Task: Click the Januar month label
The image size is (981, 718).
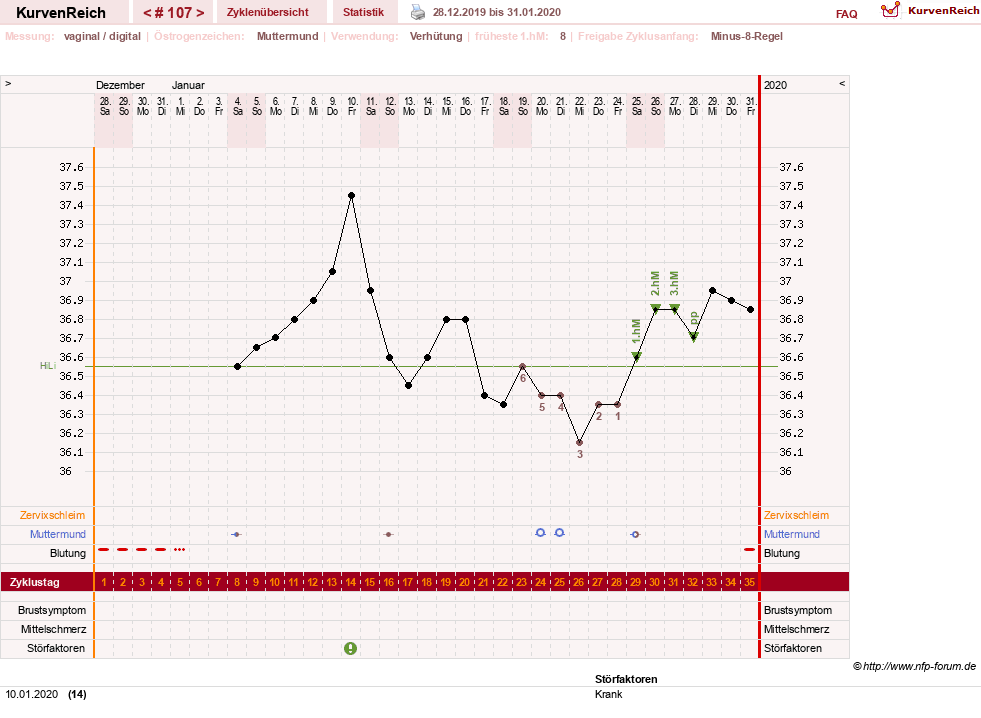Action: click(188, 85)
